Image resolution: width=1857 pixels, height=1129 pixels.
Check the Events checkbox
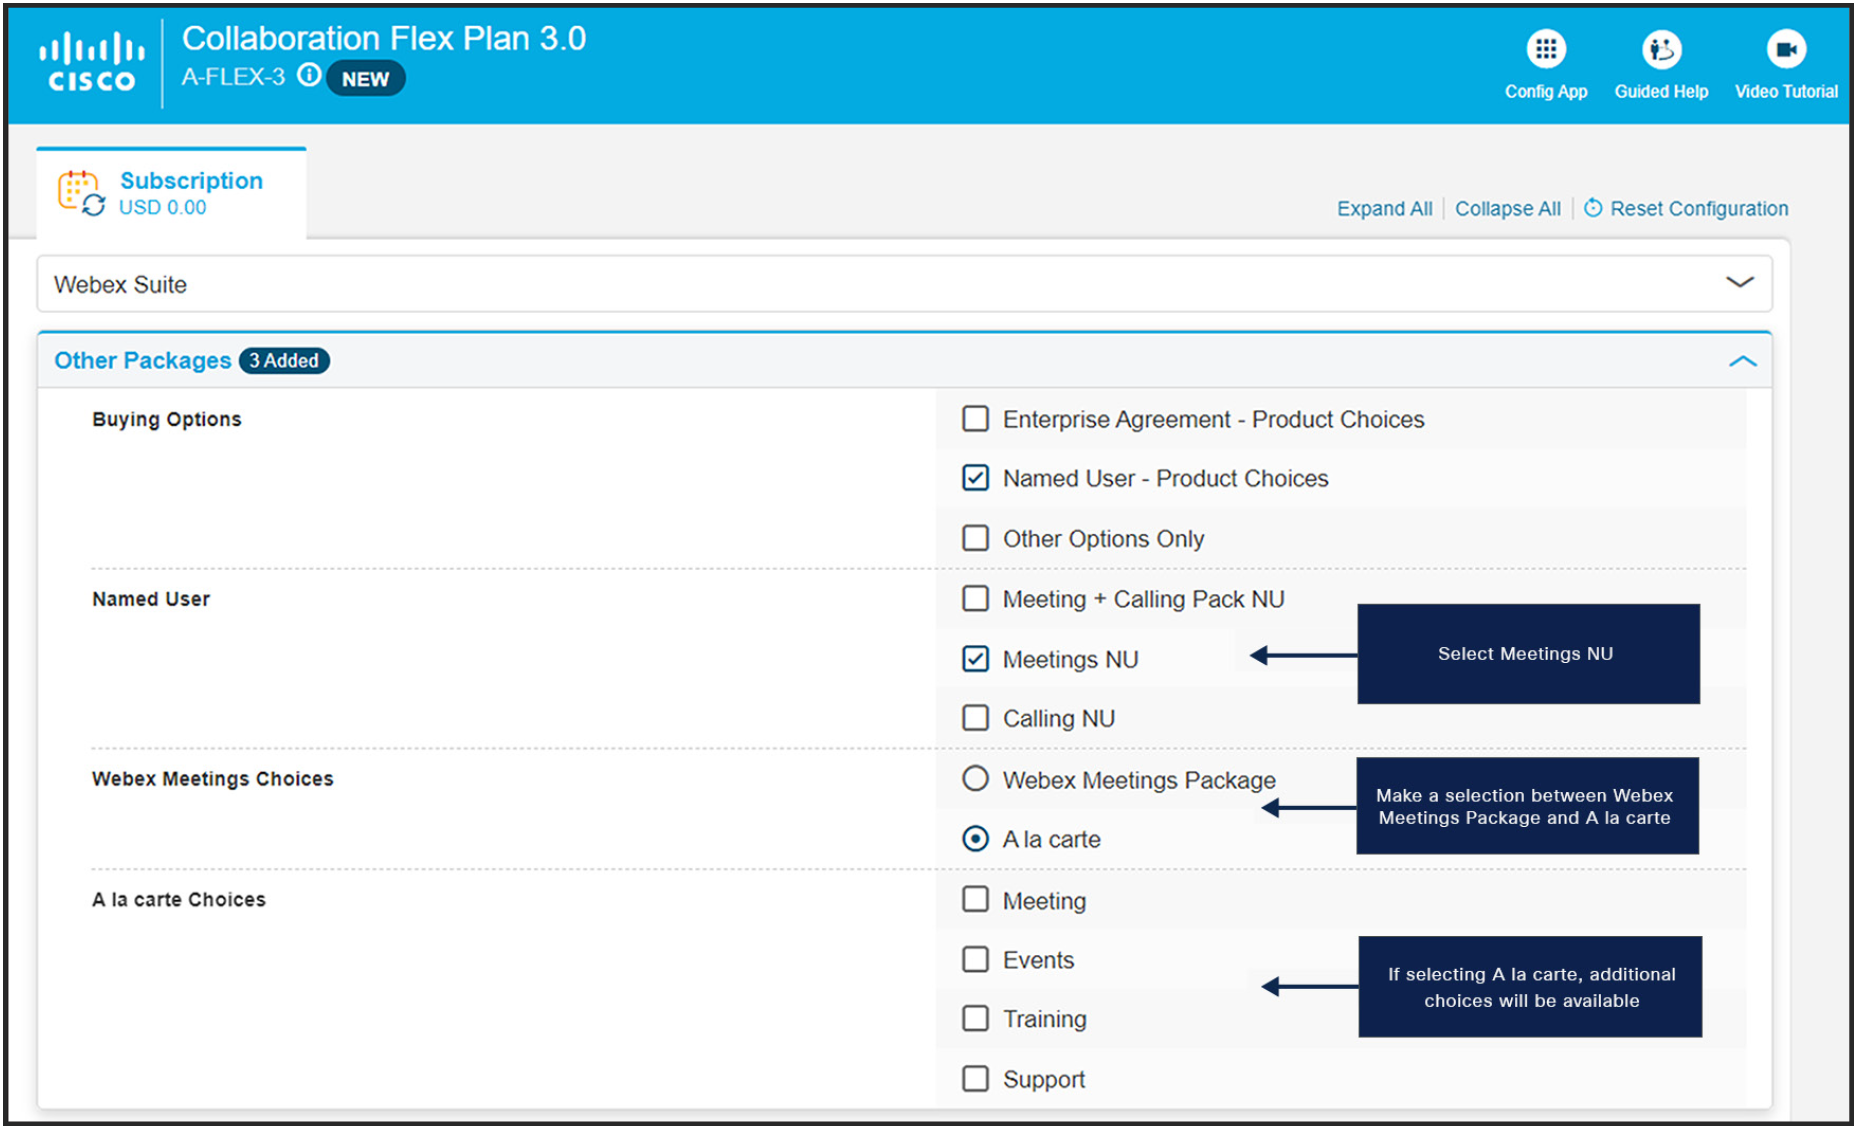point(974,959)
